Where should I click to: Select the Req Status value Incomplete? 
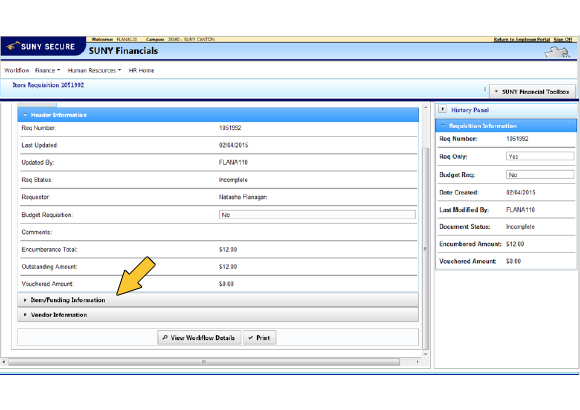pyautogui.click(x=233, y=180)
